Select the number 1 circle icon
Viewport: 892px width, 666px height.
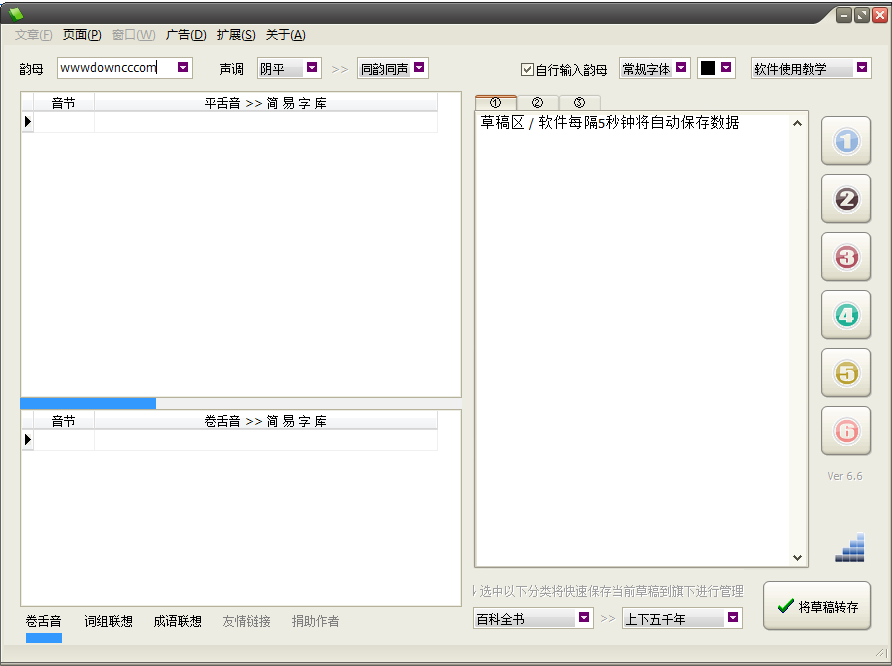pos(845,141)
